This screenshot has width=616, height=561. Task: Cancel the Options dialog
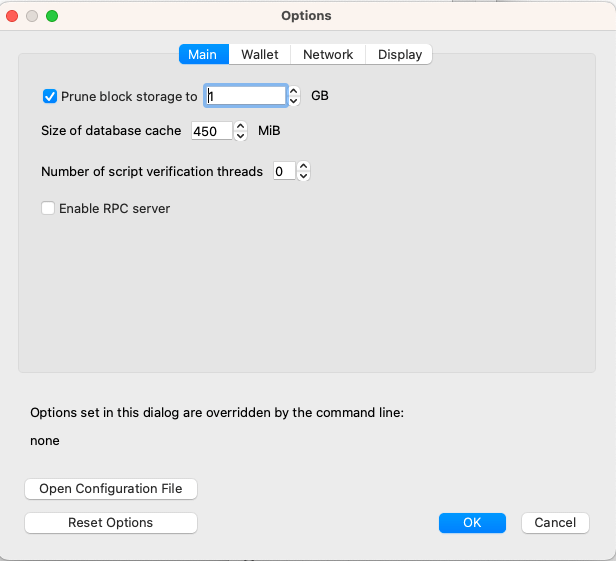(555, 523)
